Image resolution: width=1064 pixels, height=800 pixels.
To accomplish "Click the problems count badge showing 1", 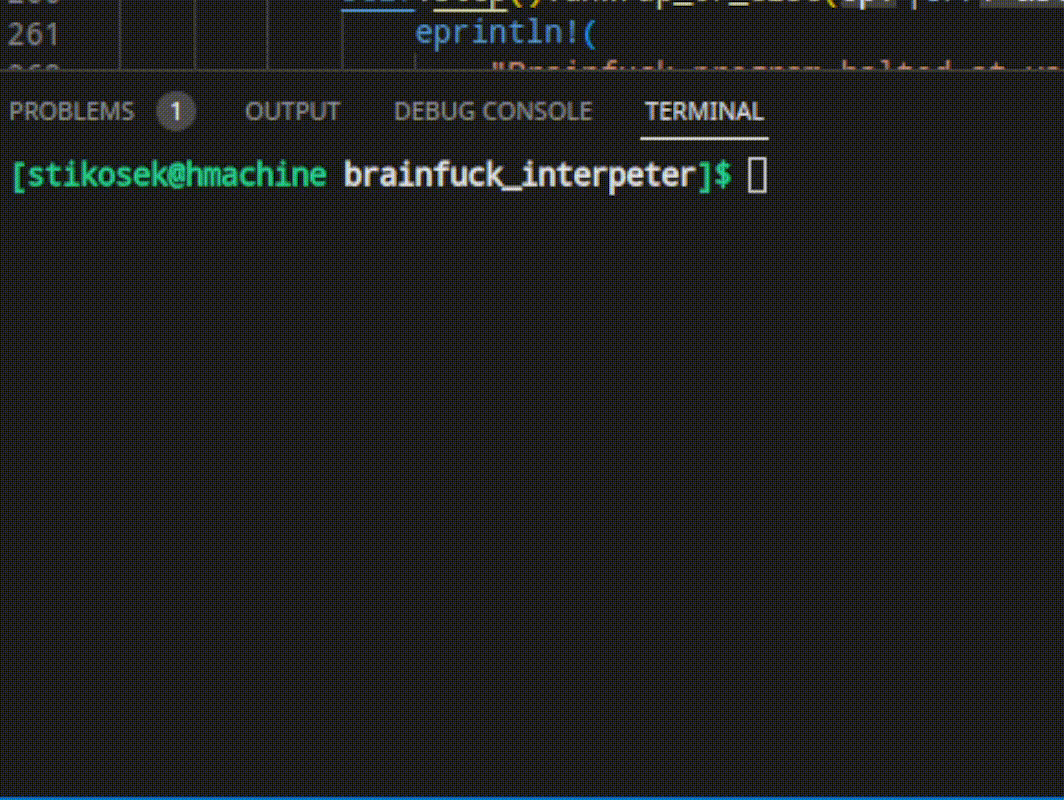I will tap(175, 111).
